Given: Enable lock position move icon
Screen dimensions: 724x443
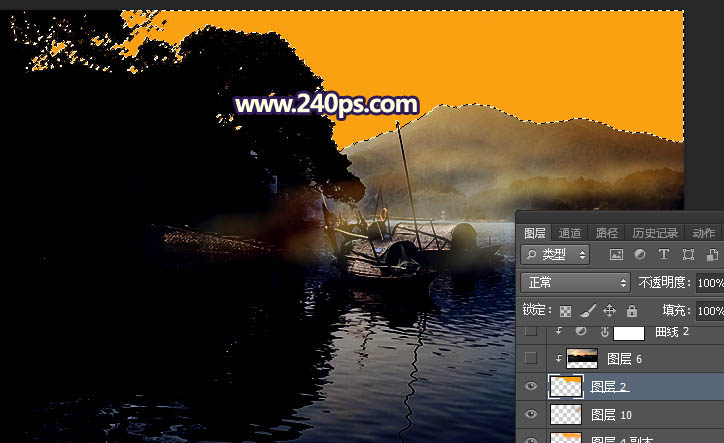Looking at the screenshot, I should 609,311.
